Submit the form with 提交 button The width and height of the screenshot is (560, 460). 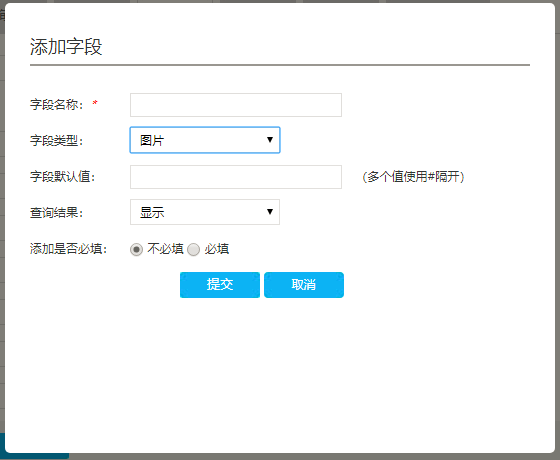[x=220, y=285]
